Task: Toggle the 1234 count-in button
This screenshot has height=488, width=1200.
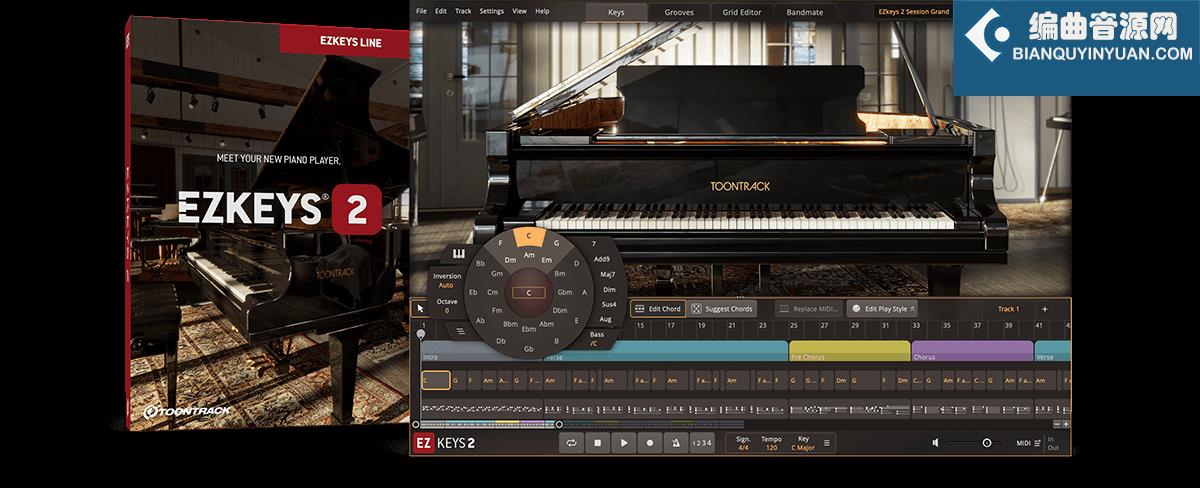Action: click(703, 442)
